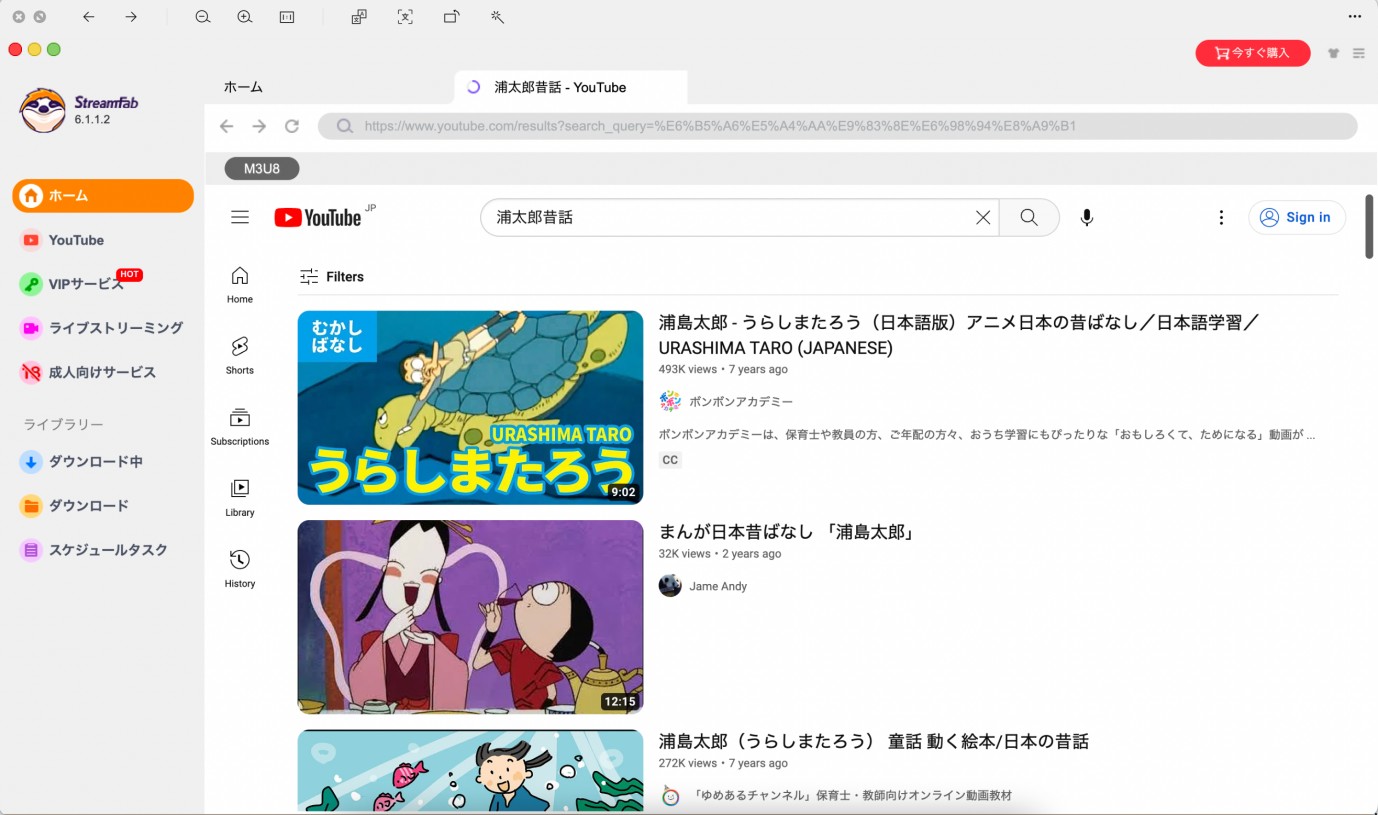The height and width of the screenshot is (815, 1378).
Task: Click the ポンポンアカデミー channel avatar
Action: [x=670, y=402]
